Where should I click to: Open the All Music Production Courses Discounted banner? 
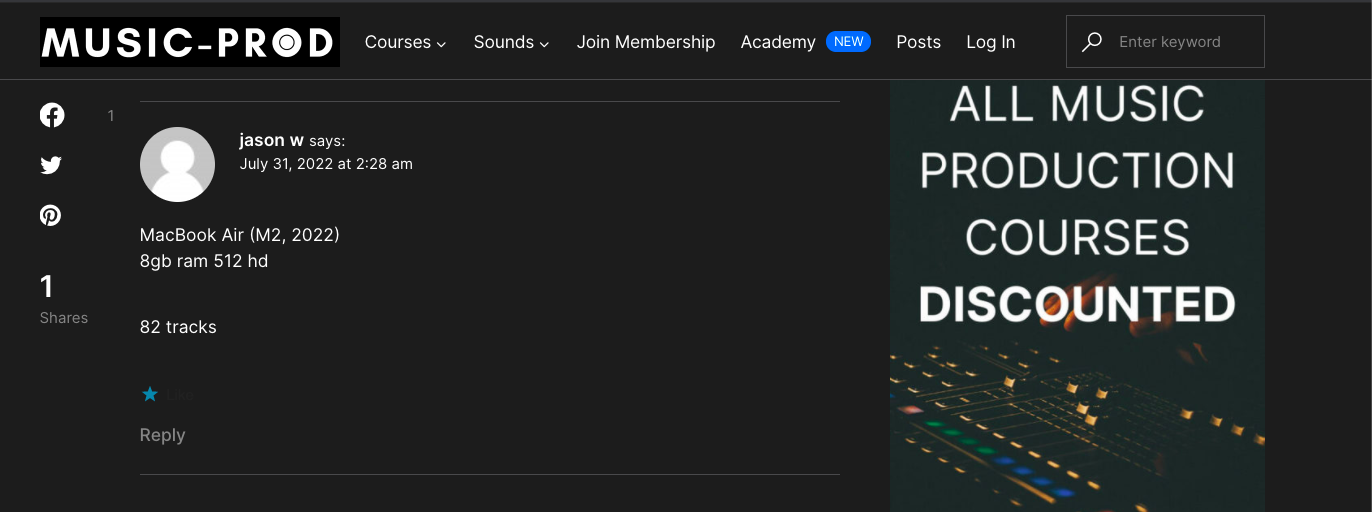pos(1077,296)
